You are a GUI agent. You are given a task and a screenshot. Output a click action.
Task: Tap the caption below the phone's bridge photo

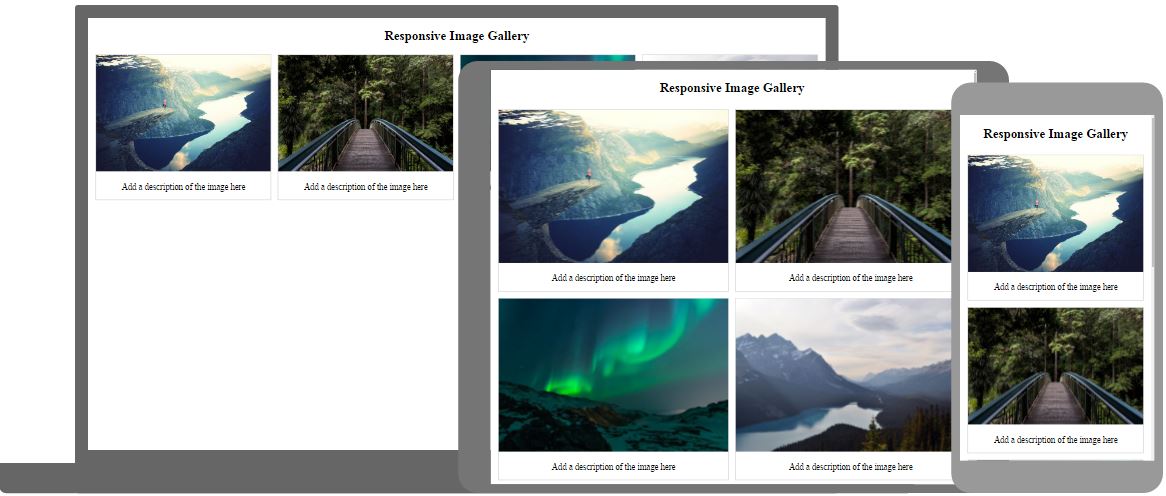tap(1055, 440)
